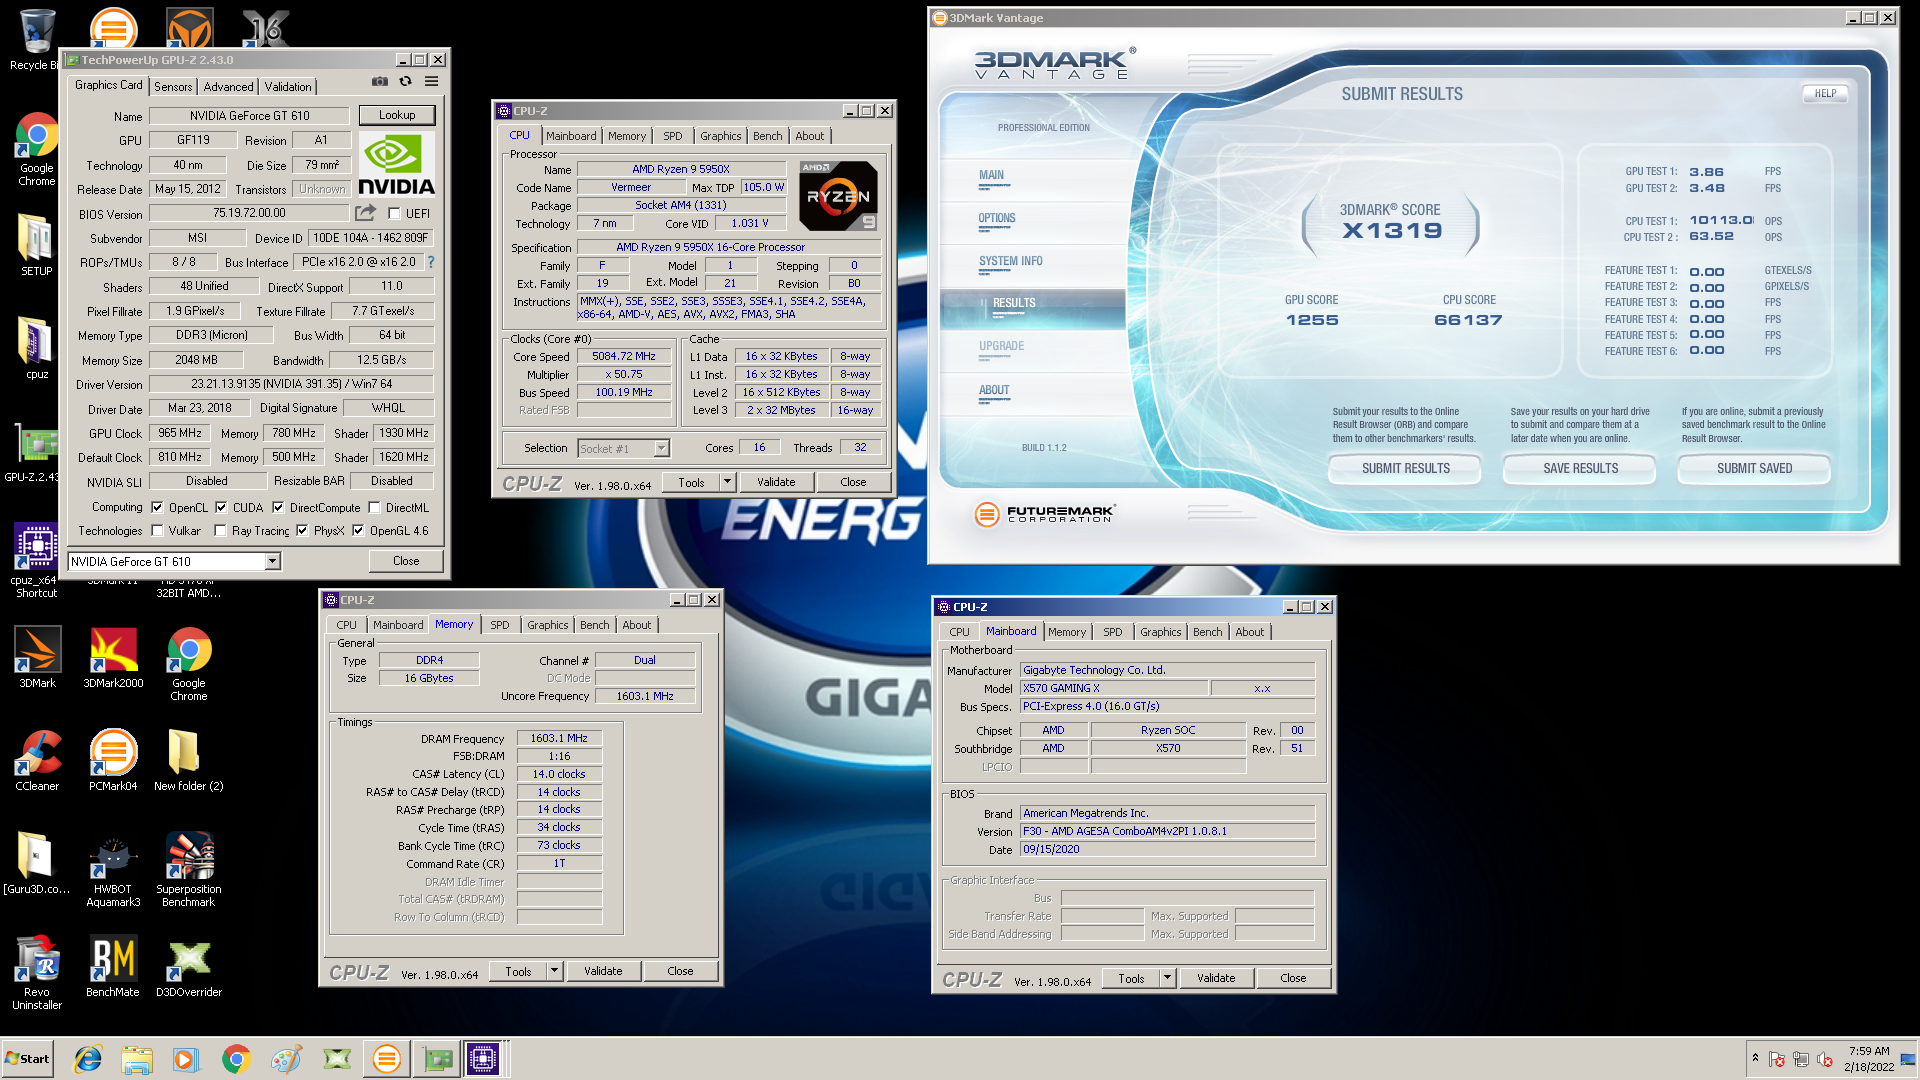Click the NVIDIA logo in GPU-Z
Screen dimensions: 1920x1080
point(397,165)
